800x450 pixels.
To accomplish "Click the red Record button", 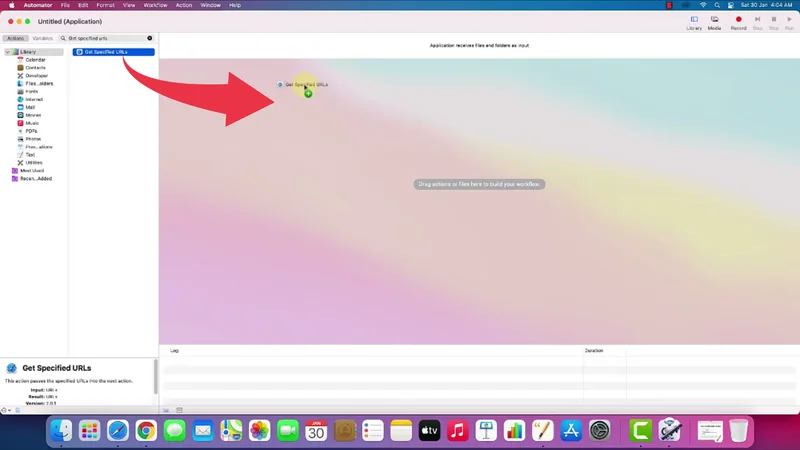I will pyautogui.click(x=738, y=21).
